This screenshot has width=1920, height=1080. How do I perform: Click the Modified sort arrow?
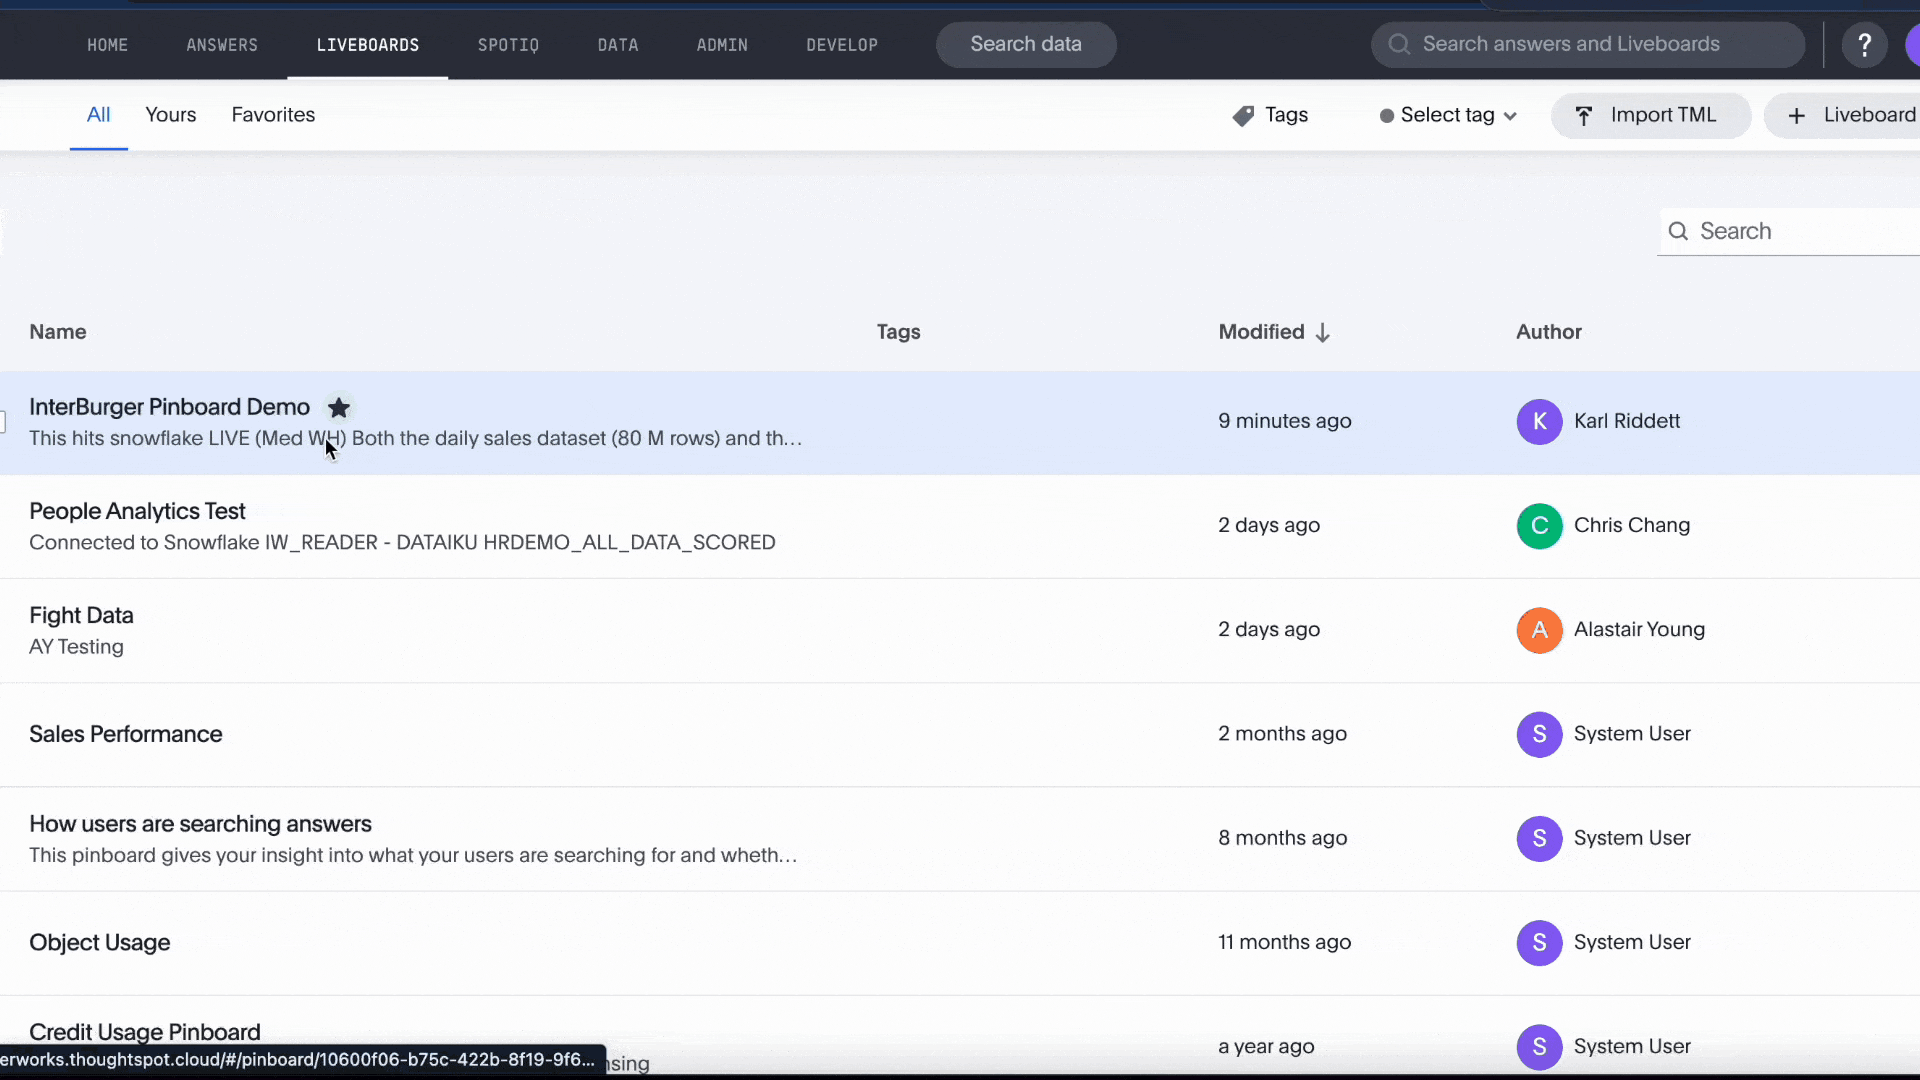[x=1322, y=333]
